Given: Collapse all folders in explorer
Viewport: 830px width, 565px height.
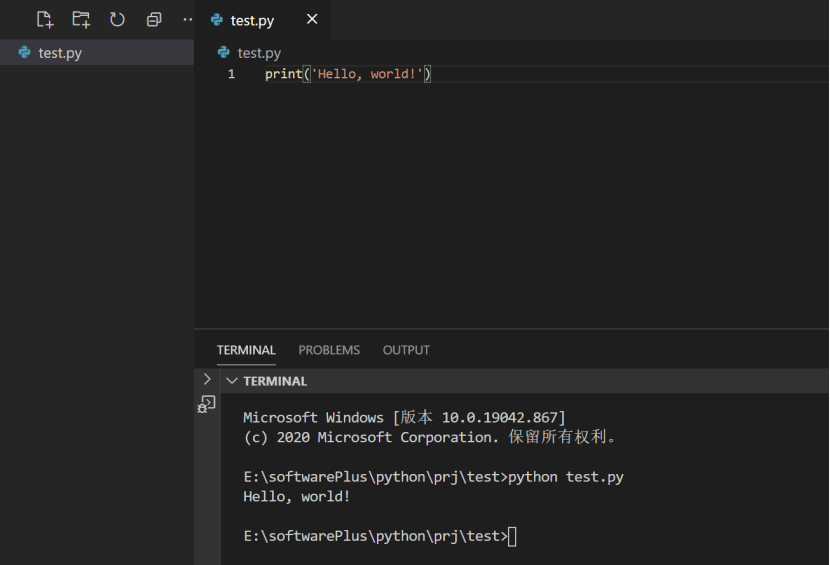Looking at the screenshot, I should pos(154,20).
